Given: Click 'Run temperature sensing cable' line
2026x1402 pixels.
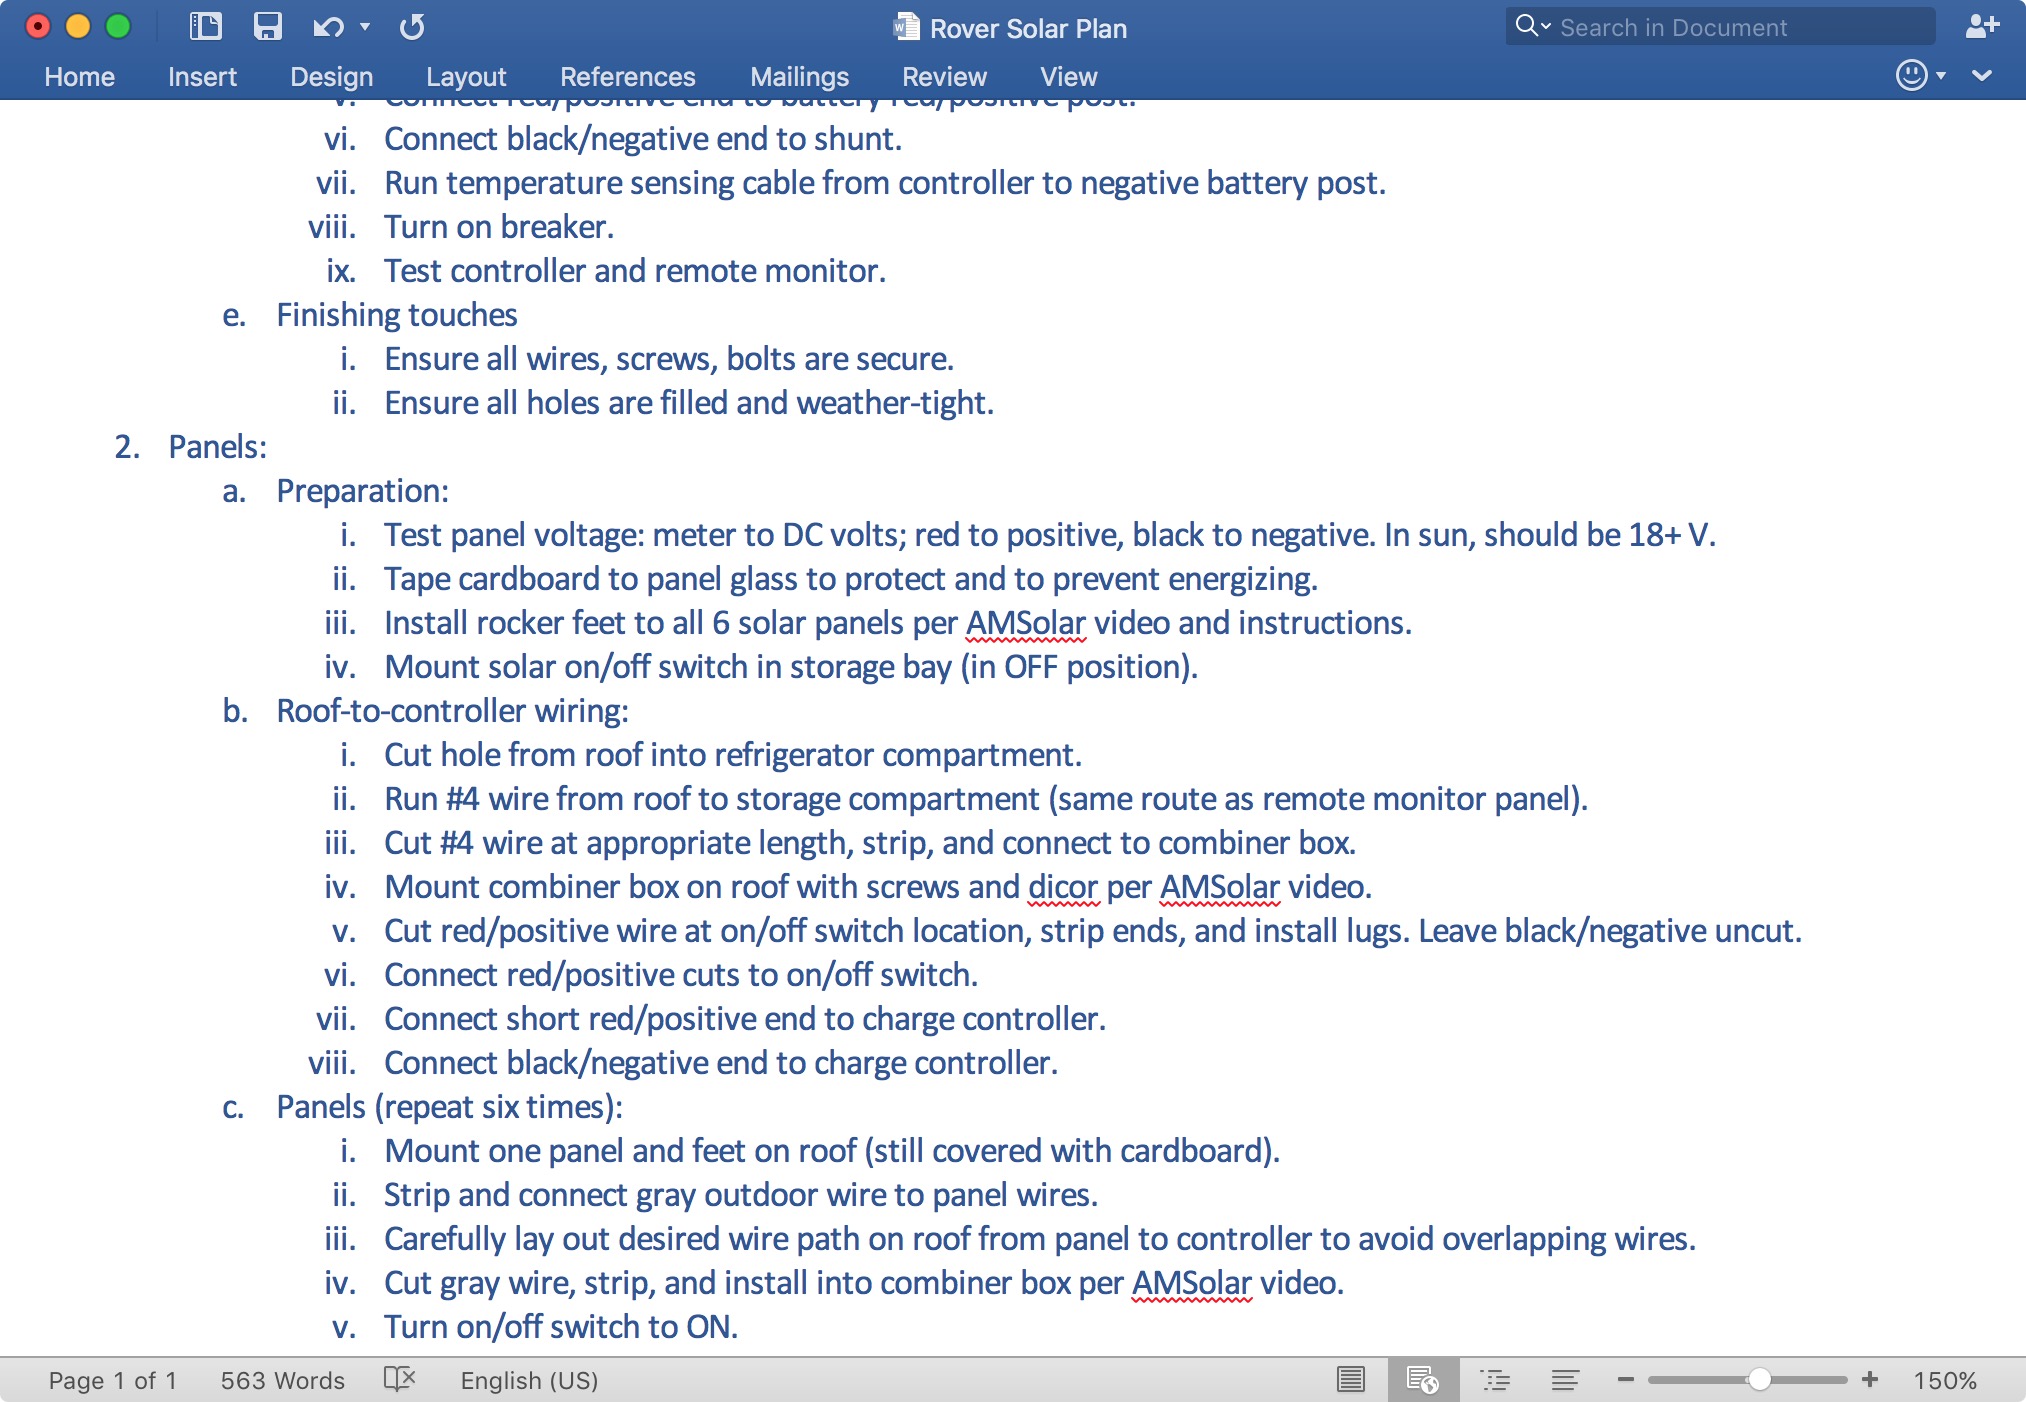Looking at the screenshot, I should 885,183.
